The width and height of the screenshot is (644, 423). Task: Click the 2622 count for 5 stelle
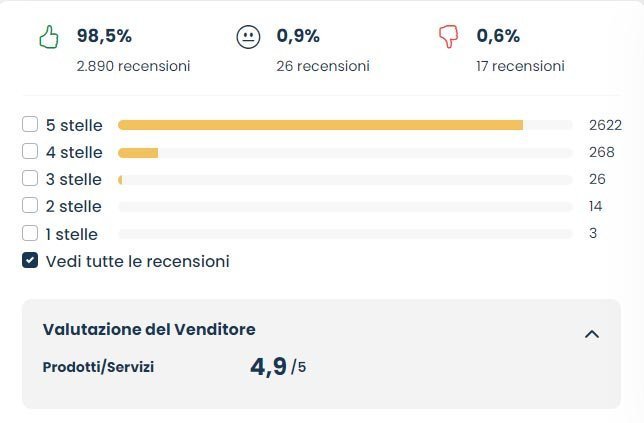(x=605, y=125)
